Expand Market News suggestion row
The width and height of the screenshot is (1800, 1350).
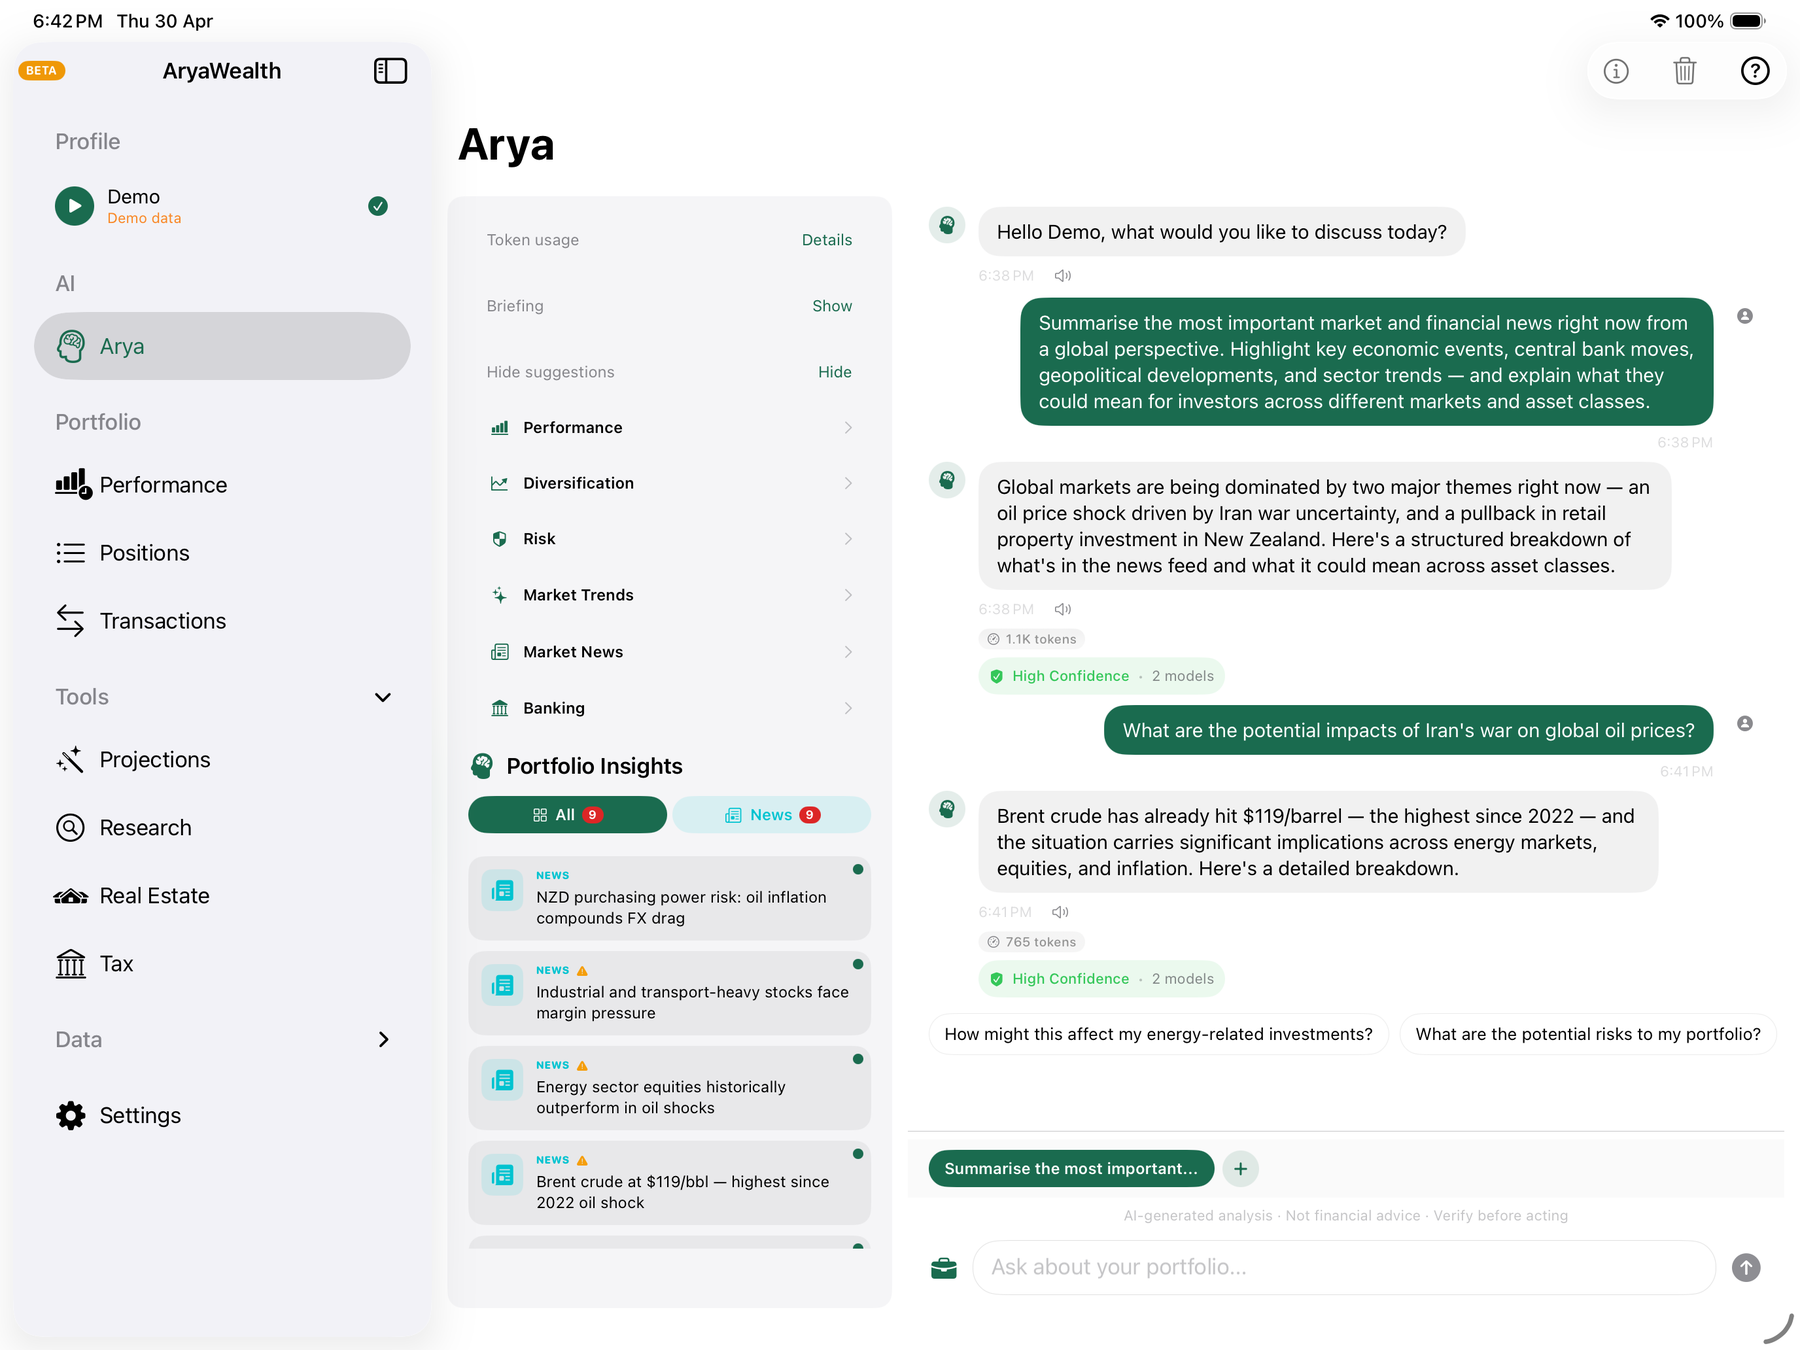point(669,652)
